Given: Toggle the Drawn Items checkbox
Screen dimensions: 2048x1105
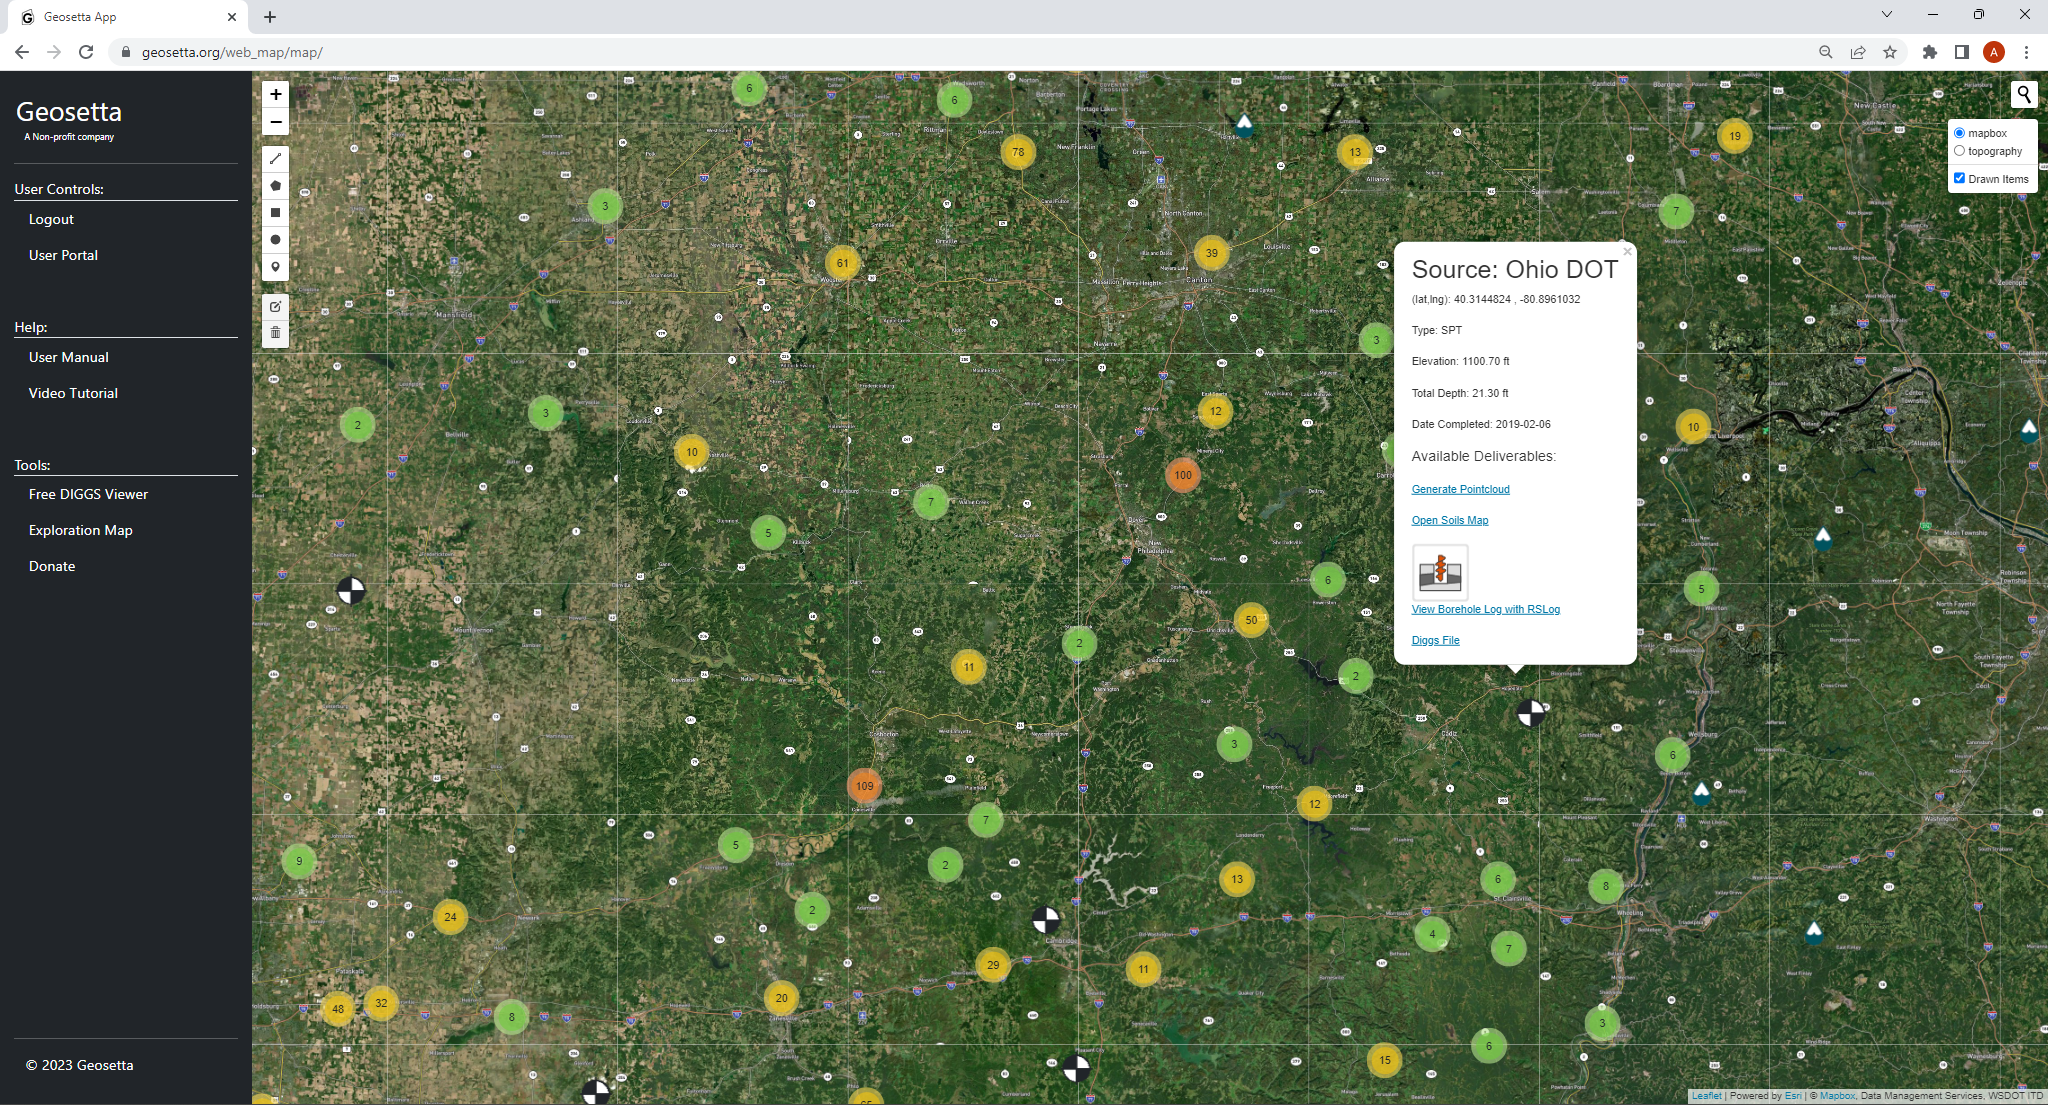Looking at the screenshot, I should click(1960, 178).
